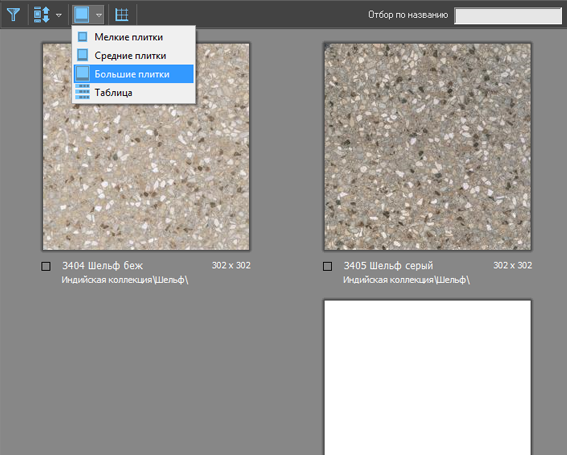This screenshot has width=567, height=455.
Task: Click the grid layout icon
Action: (122, 15)
